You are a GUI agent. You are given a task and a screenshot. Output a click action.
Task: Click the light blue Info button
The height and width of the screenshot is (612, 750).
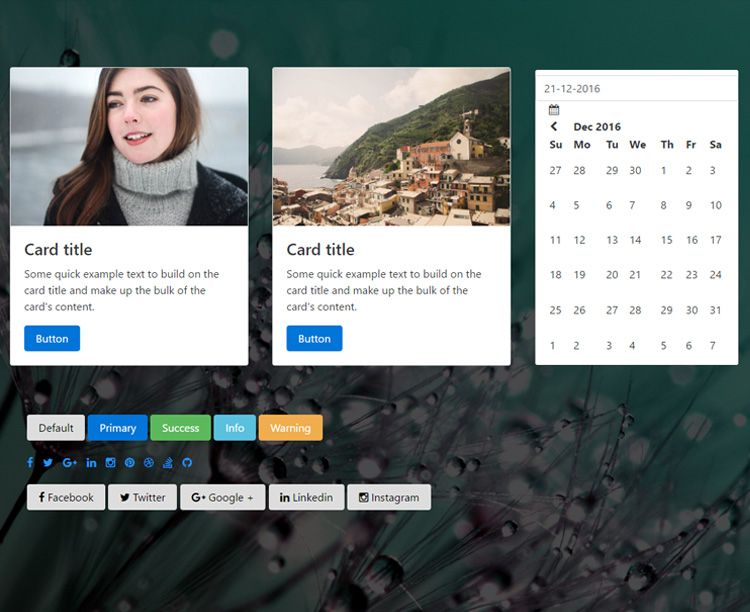coord(235,428)
